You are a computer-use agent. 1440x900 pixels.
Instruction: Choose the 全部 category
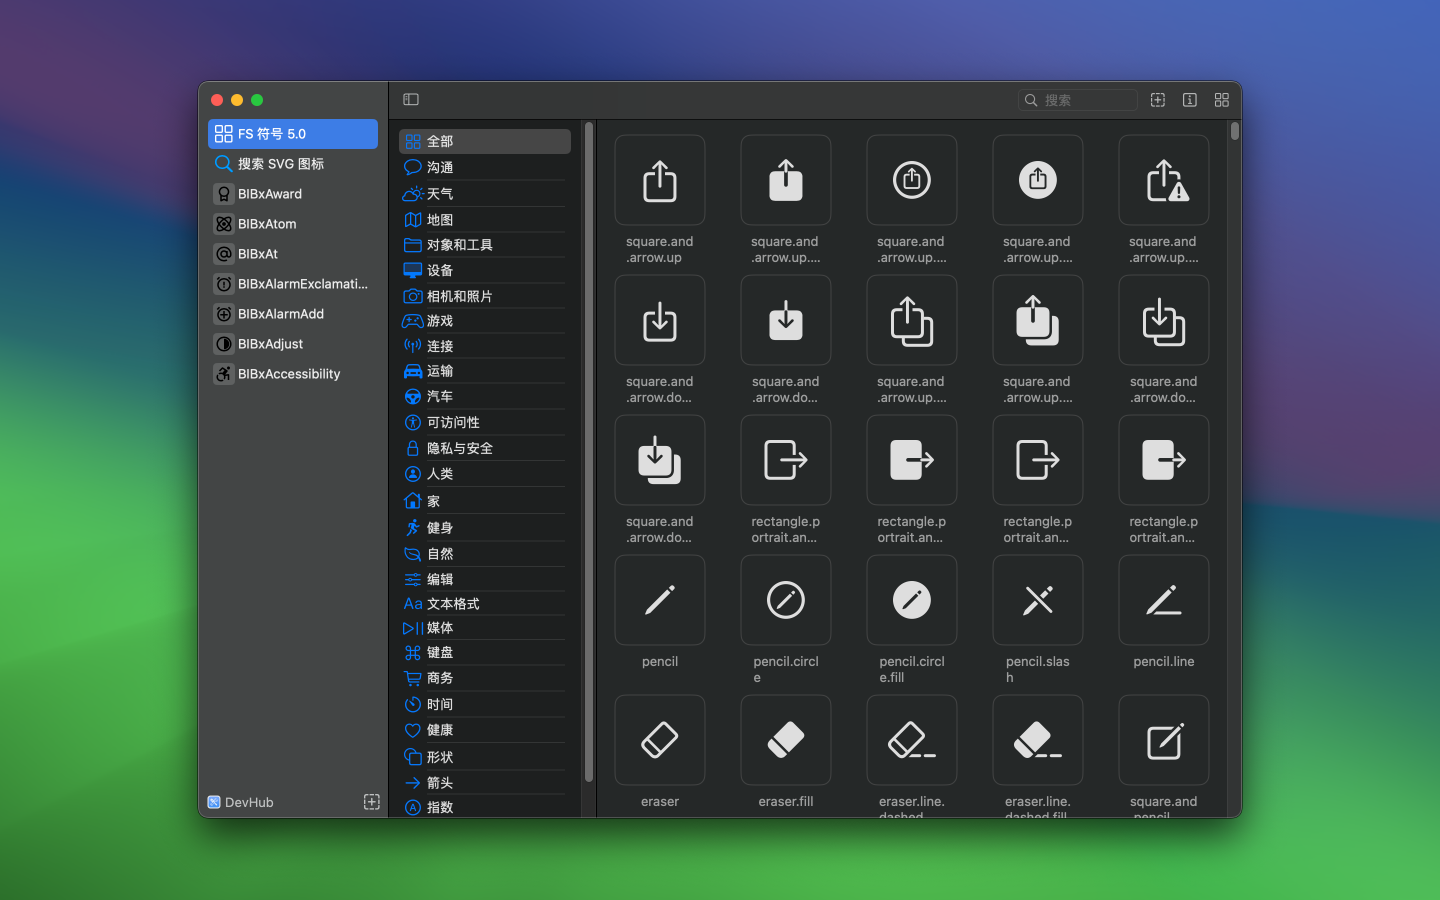[485, 141]
